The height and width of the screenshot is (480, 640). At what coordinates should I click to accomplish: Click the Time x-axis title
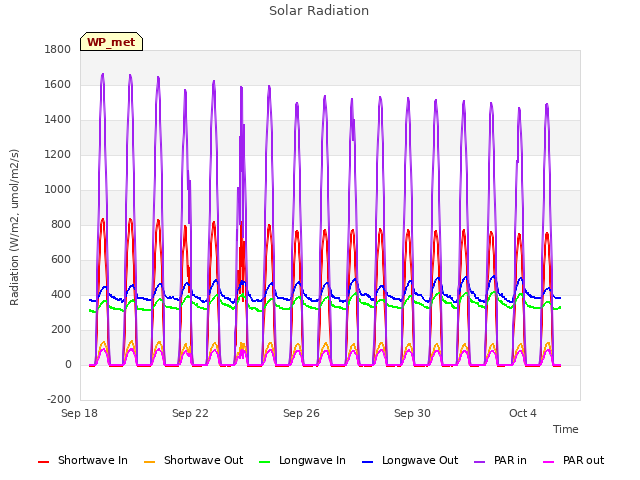click(565, 429)
